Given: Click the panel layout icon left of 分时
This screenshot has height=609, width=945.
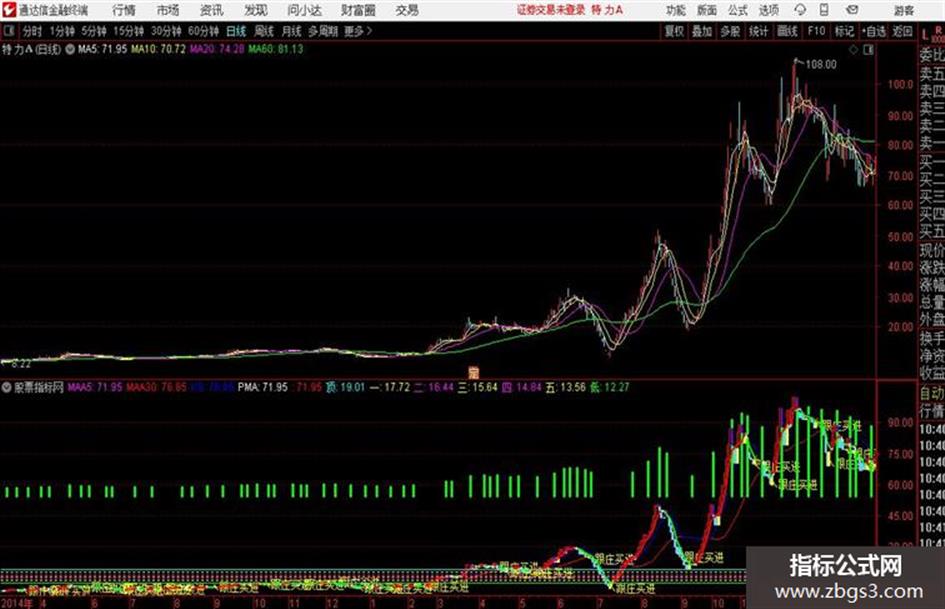Looking at the screenshot, I should pos(8,31).
